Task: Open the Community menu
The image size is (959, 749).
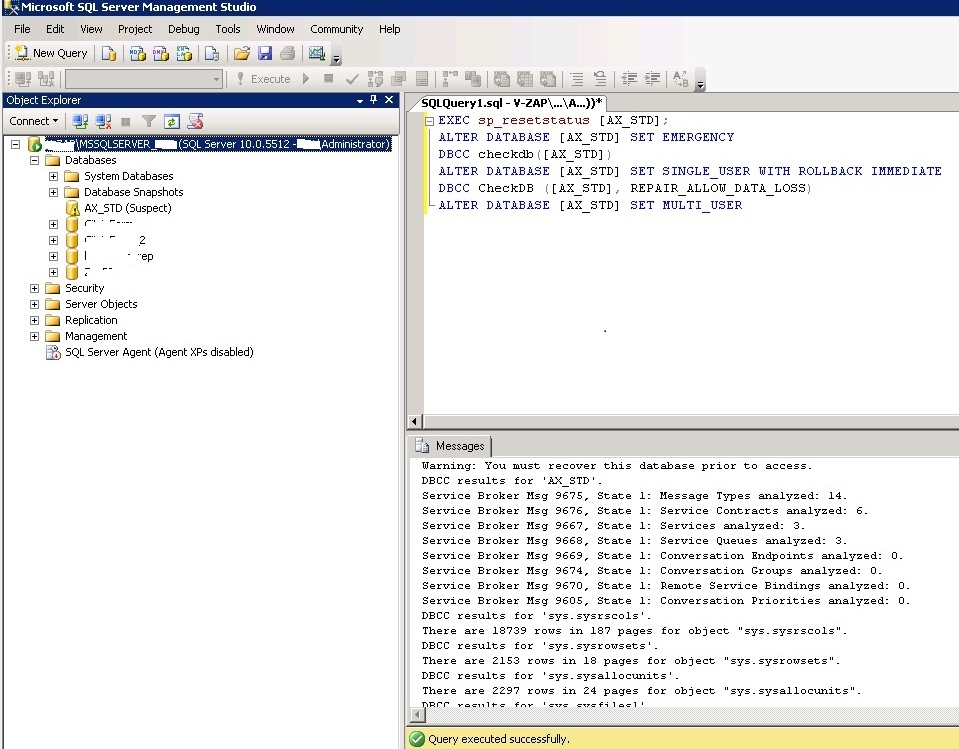Action: [336, 29]
